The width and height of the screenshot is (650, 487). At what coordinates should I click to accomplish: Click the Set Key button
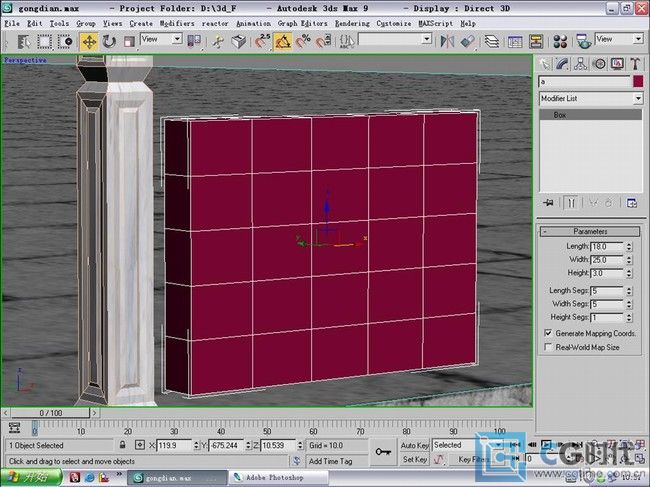(x=415, y=460)
